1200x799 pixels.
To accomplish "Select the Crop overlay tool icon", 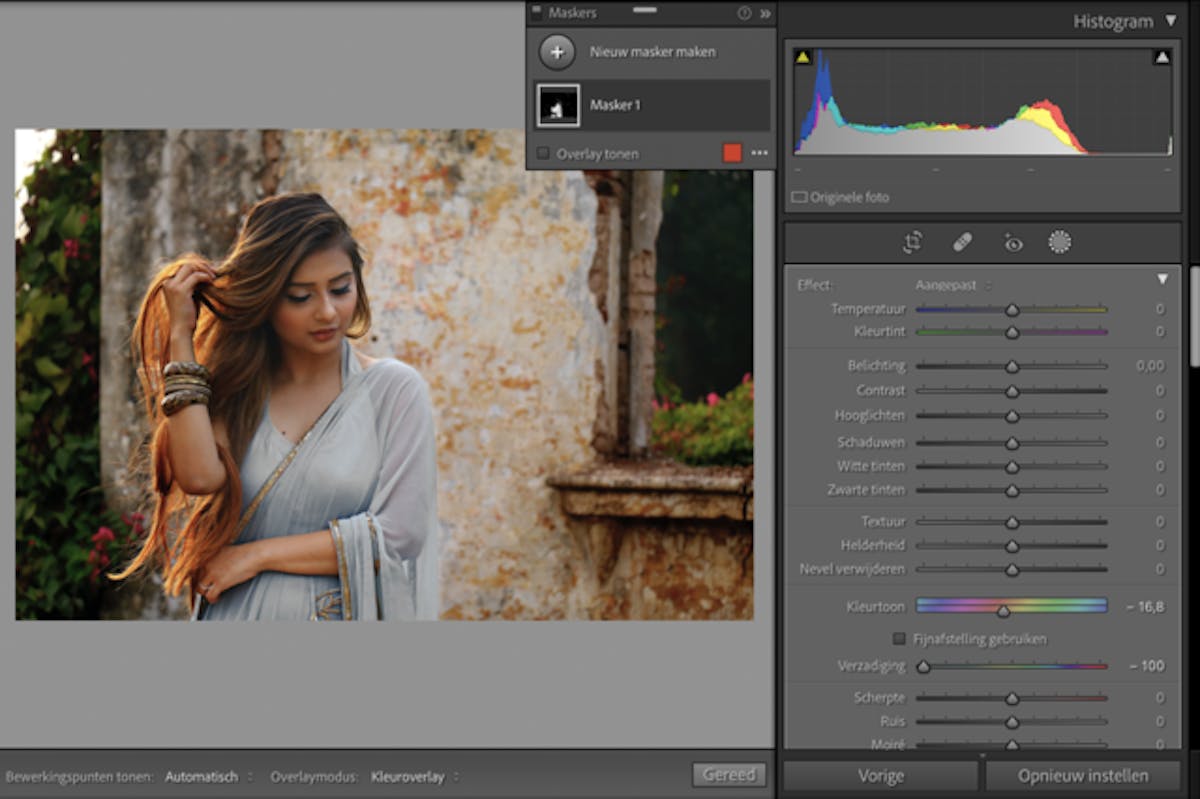I will 912,242.
